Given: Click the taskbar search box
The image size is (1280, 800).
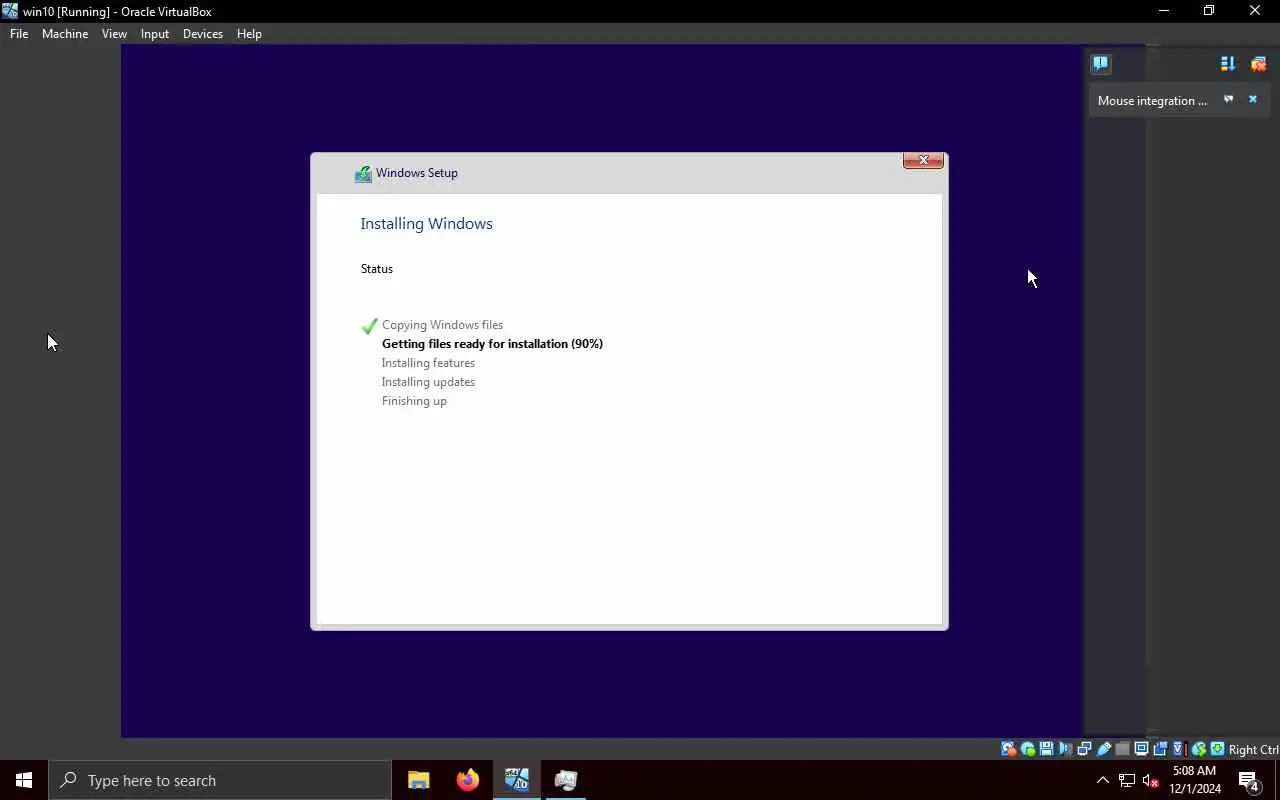Looking at the screenshot, I should (220, 780).
